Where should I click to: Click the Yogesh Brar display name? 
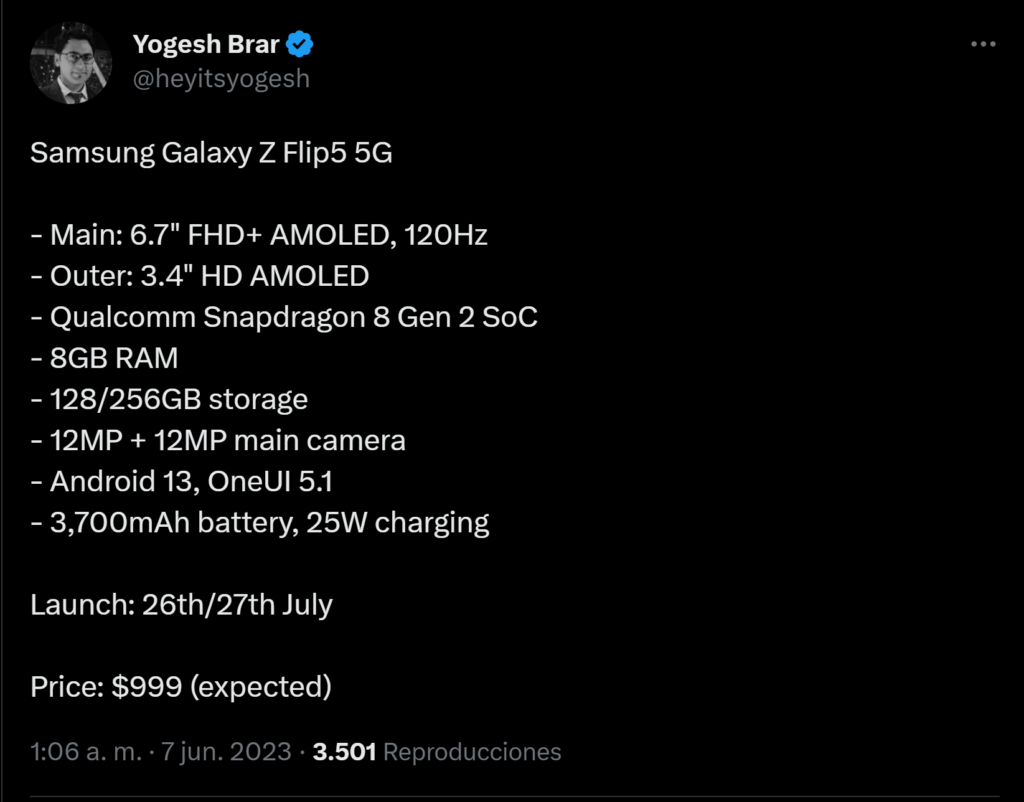[x=206, y=45]
